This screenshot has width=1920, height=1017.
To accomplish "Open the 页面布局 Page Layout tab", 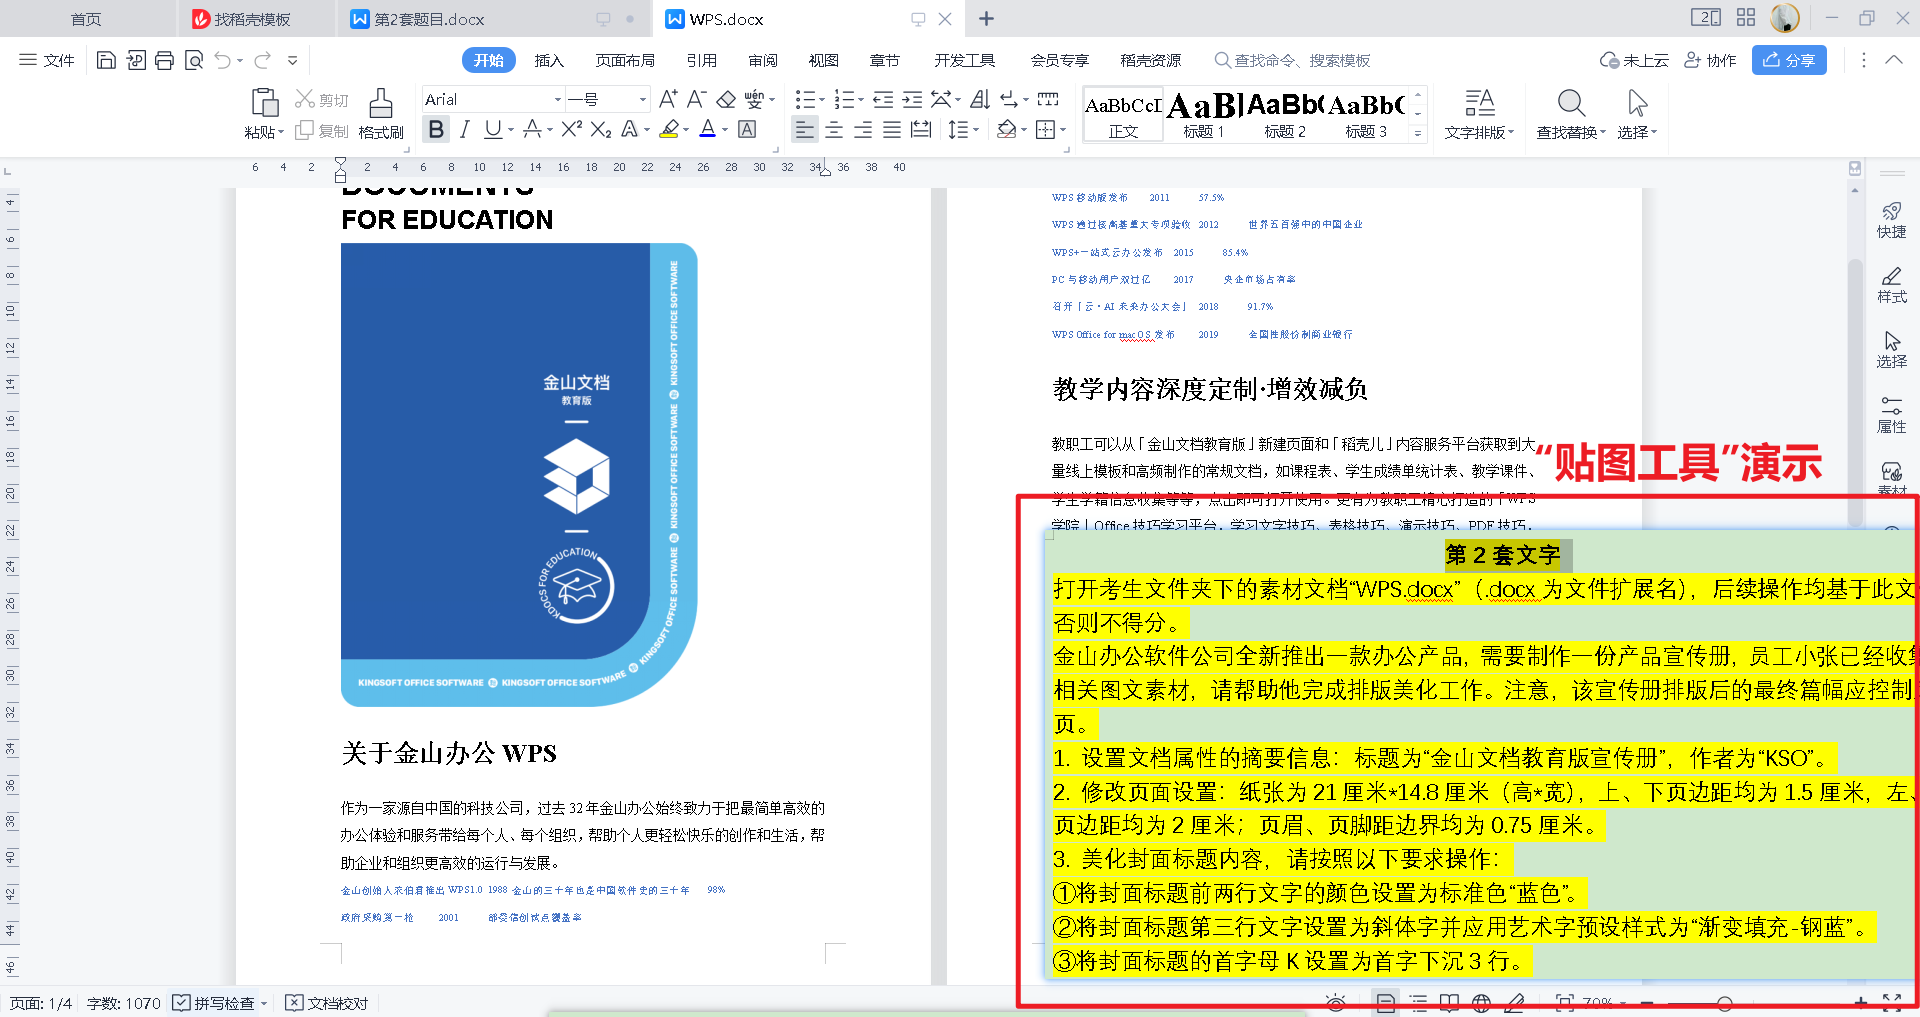I will 625,60.
